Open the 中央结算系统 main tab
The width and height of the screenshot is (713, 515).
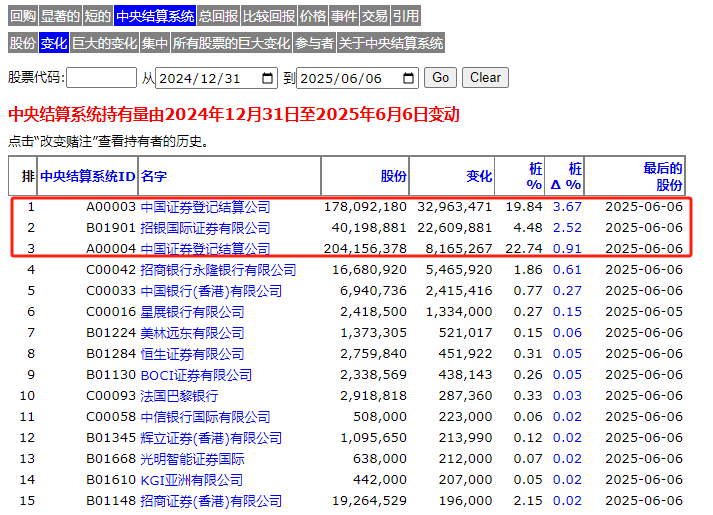[155, 16]
